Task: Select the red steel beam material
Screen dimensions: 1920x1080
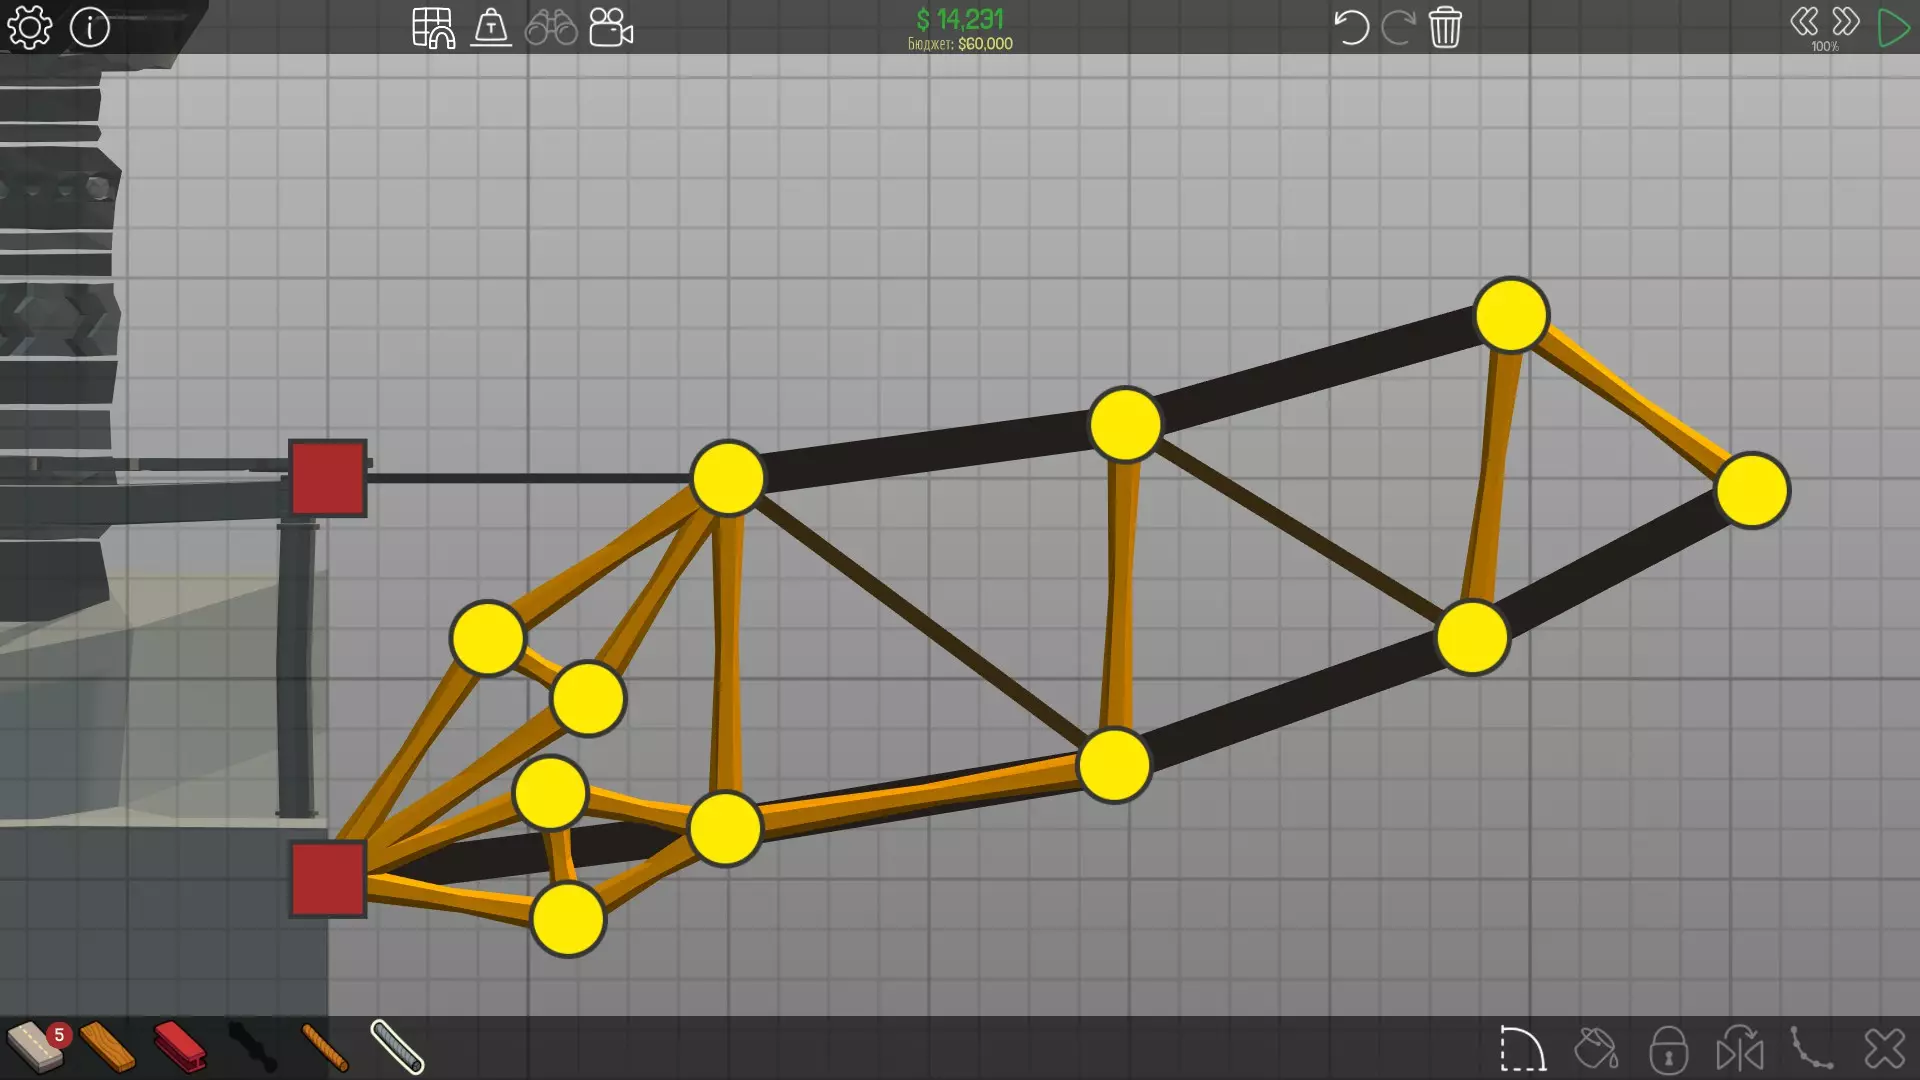Action: point(180,1047)
